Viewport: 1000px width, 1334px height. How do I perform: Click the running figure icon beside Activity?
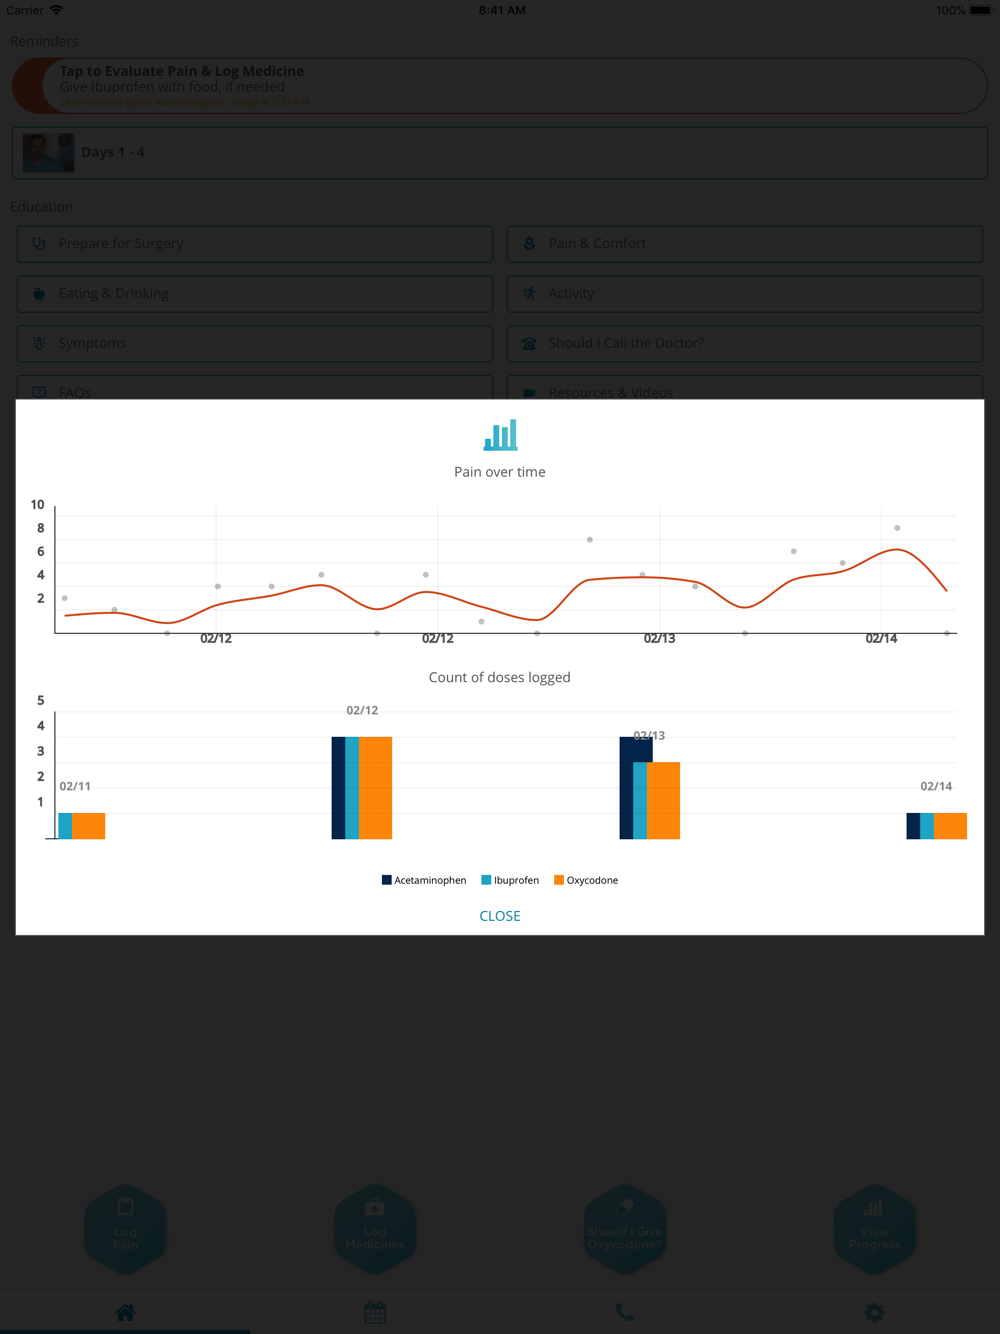[529, 293]
